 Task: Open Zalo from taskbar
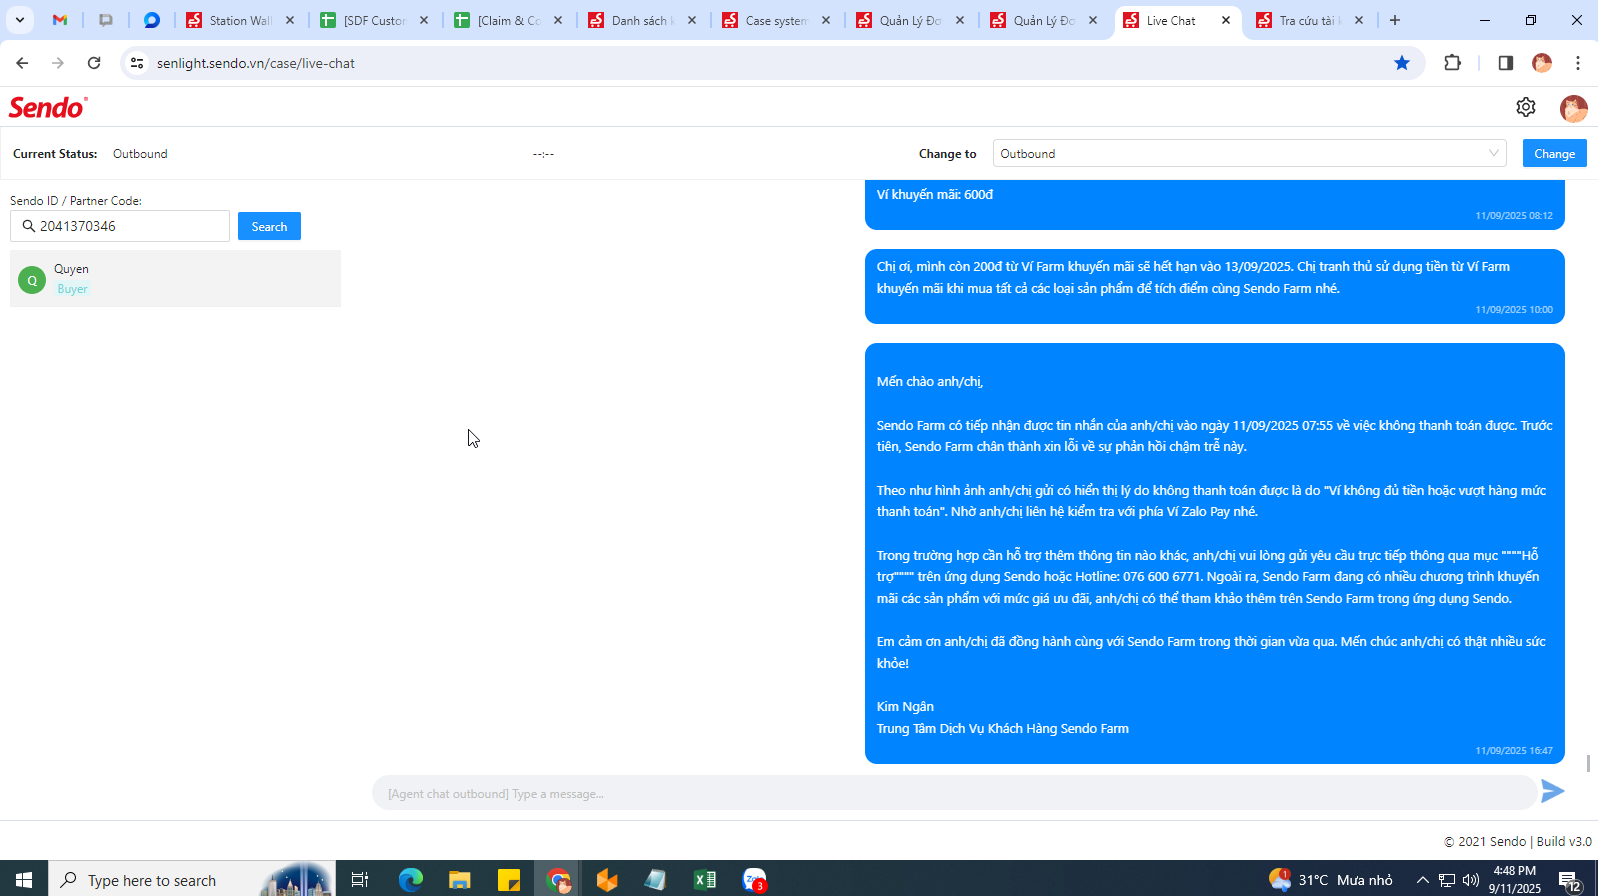coord(755,880)
